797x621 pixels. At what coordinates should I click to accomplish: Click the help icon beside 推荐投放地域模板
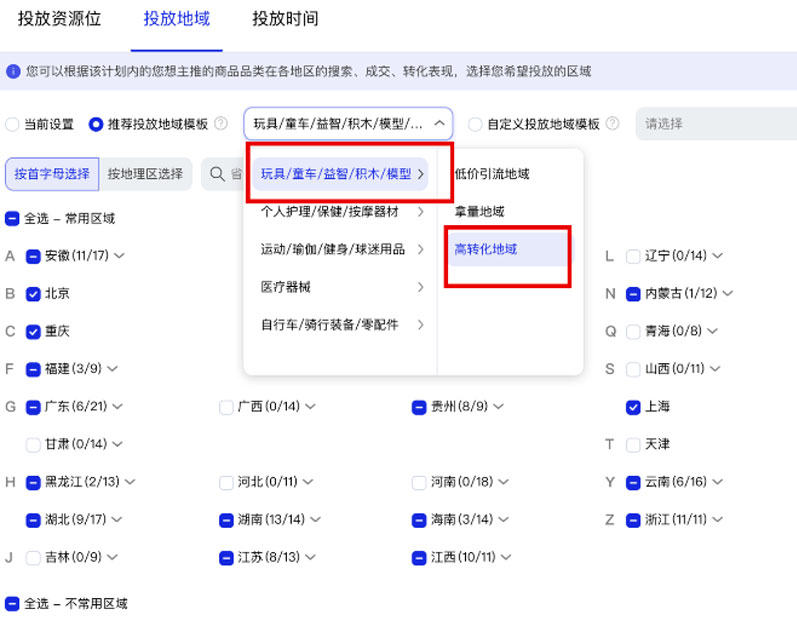[x=221, y=123]
